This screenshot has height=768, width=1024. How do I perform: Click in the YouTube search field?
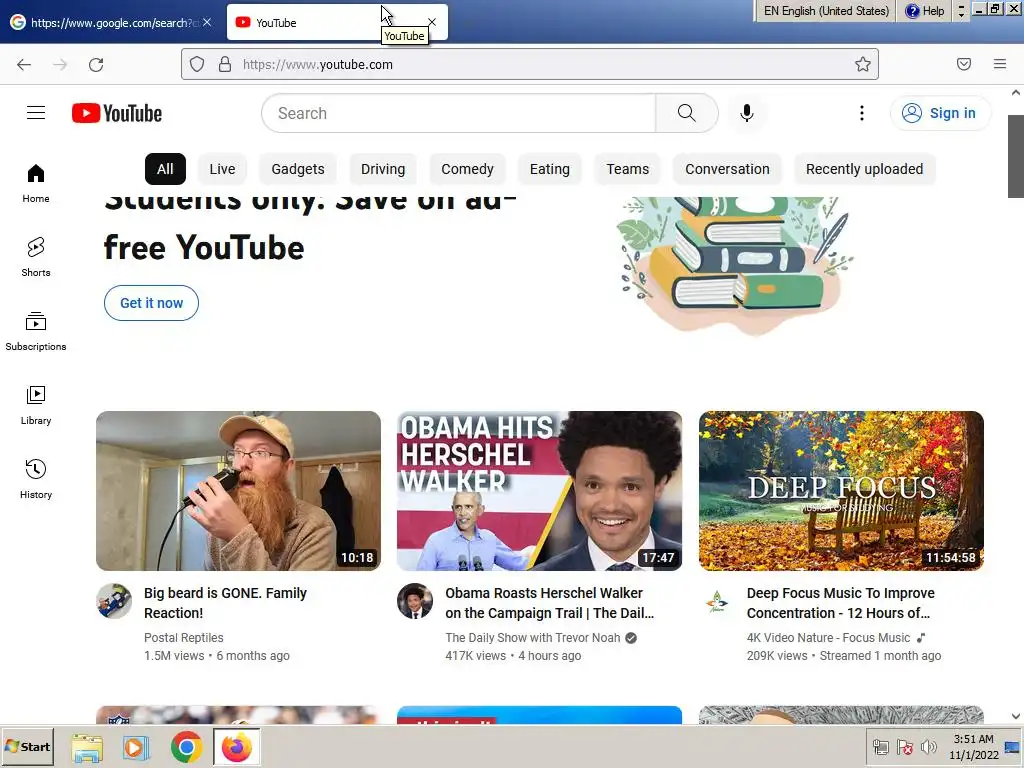point(458,113)
